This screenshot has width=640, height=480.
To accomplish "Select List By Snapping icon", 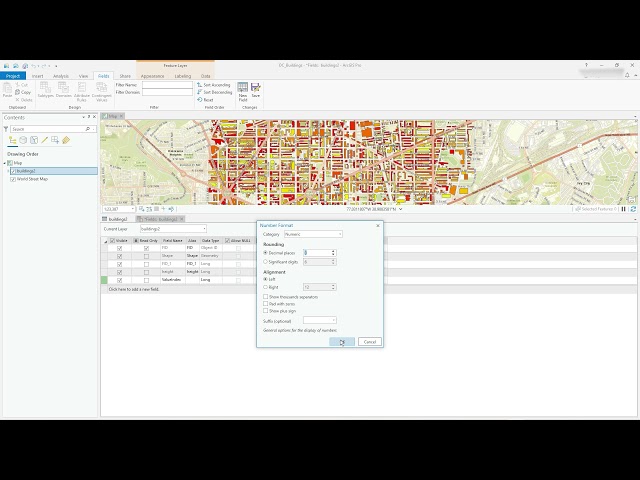I will [55, 140].
